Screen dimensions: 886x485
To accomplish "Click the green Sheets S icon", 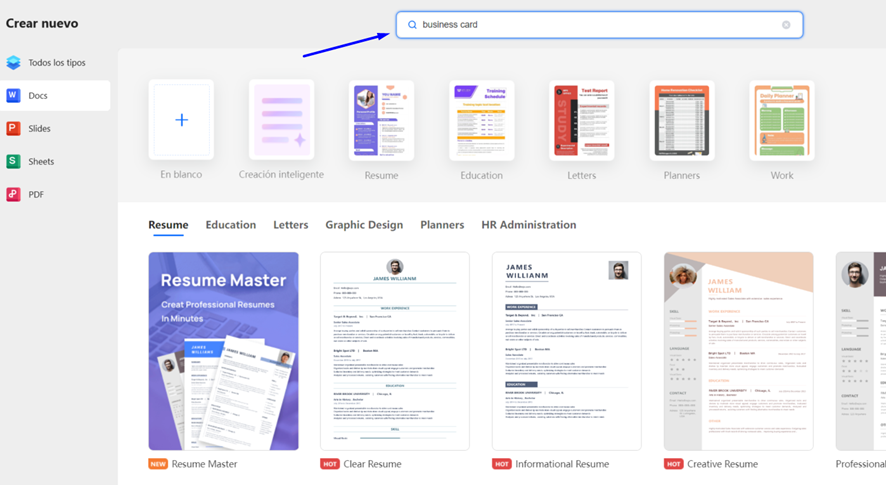I will [13, 161].
